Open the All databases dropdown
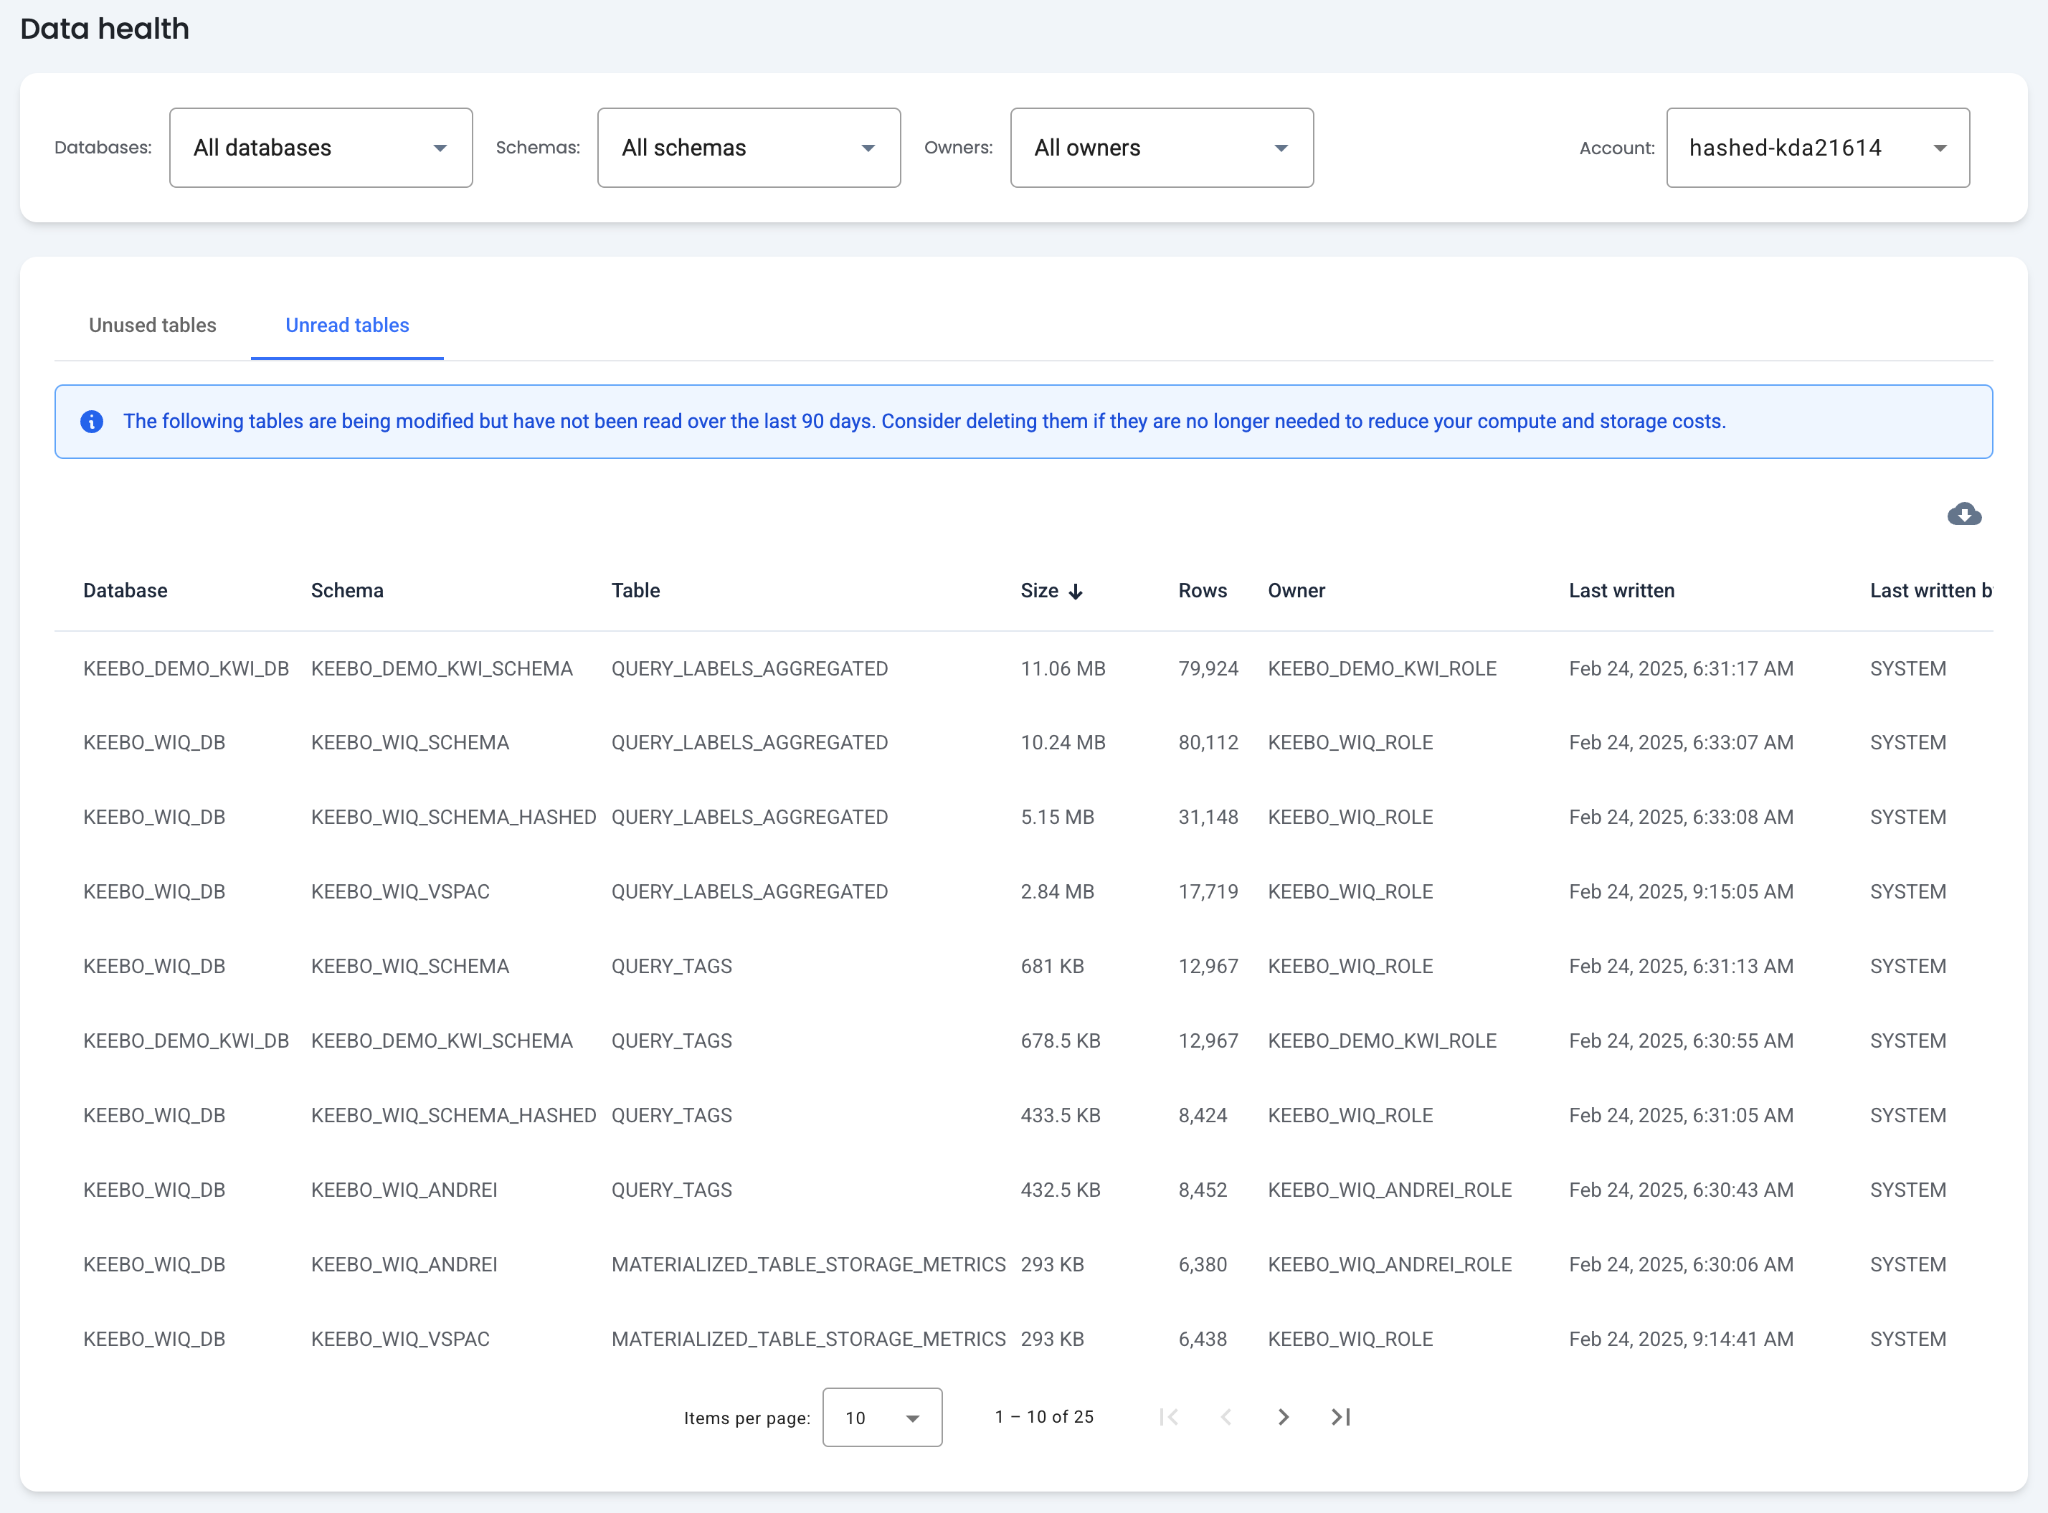Image resolution: width=2048 pixels, height=1513 pixels. point(320,148)
